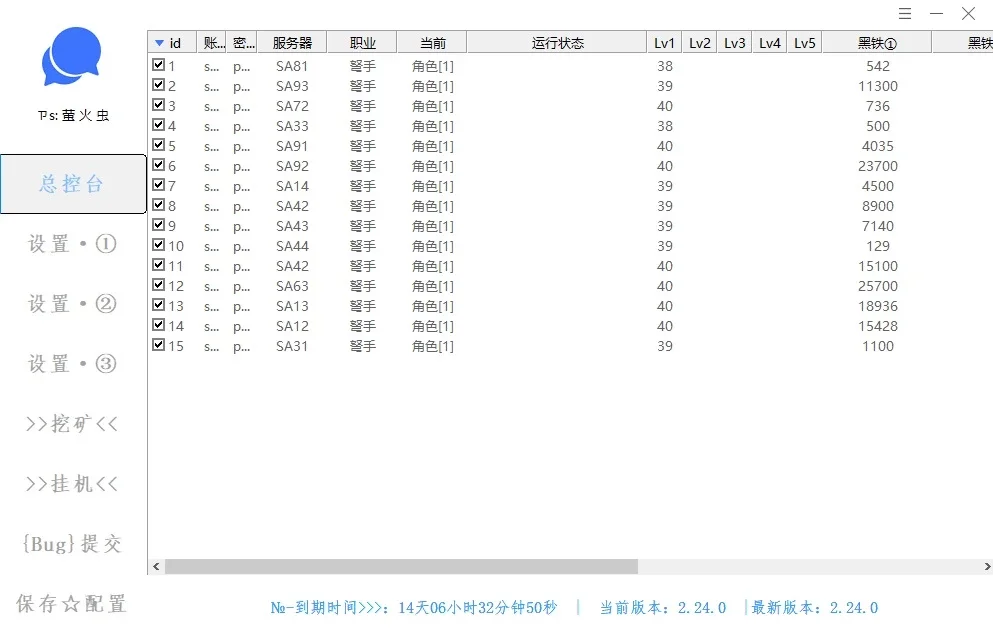Viewport: 993px width, 631px height.
Task: Click the 黑铁 value 11300
Action: pos(878,86)
